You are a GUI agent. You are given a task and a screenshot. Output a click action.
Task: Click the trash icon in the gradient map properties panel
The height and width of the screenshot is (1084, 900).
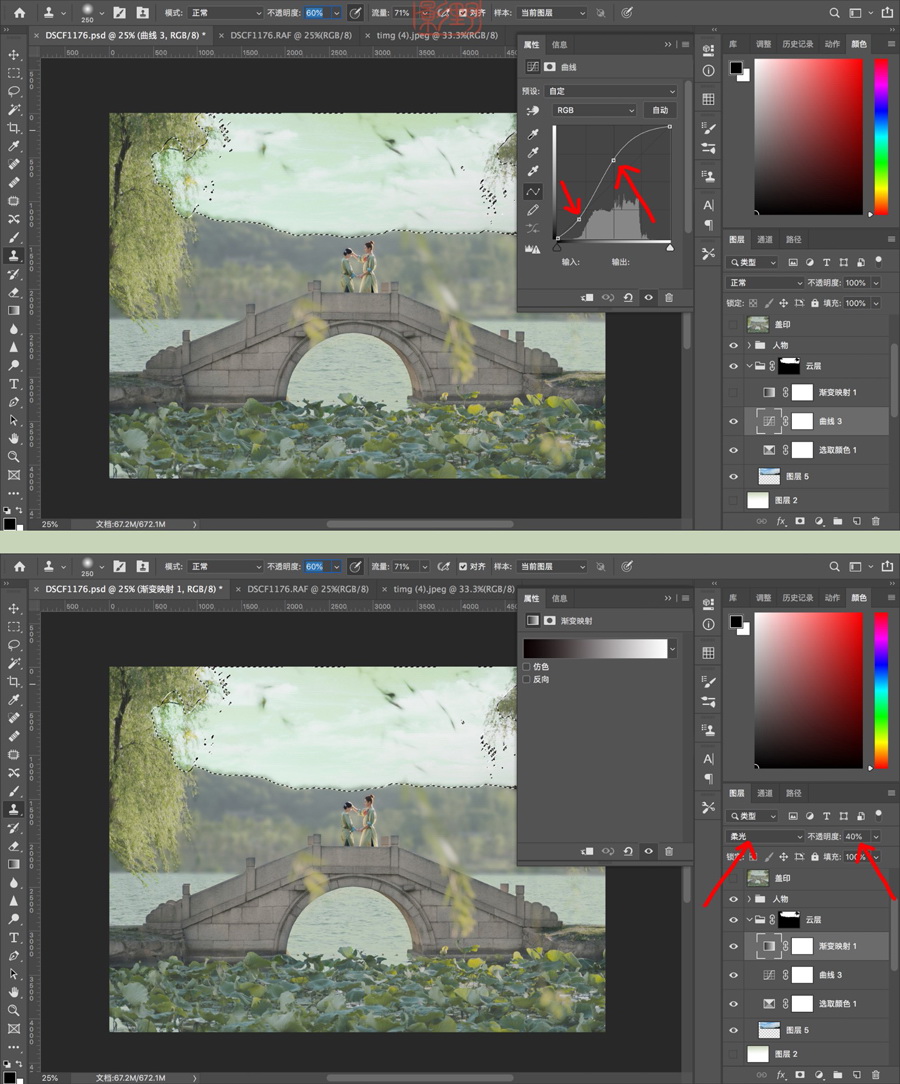point(668,851)
